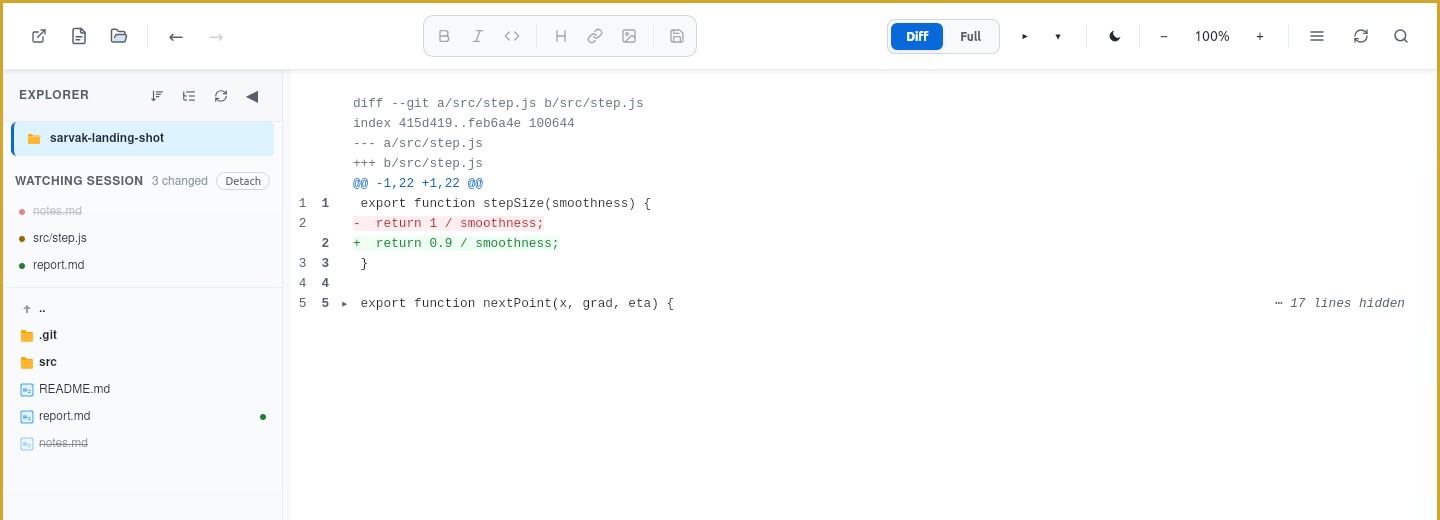1440x520 pixels.
Task: Click the play triangle button
Action: point(1025,36)
